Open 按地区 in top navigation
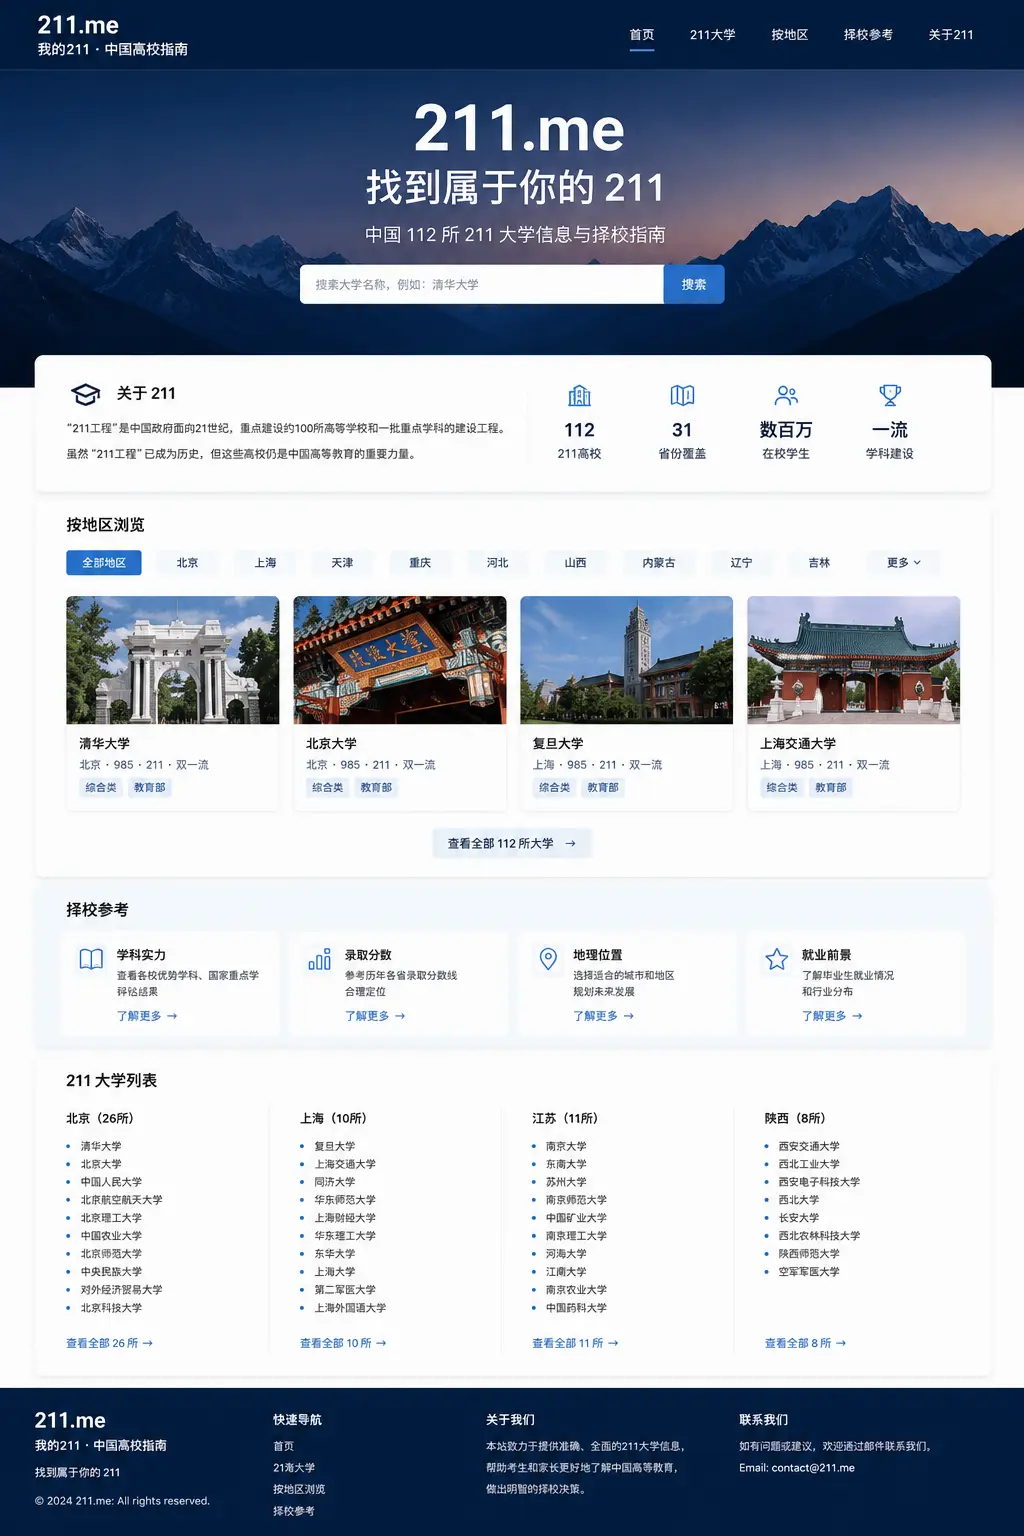 tap(789, 35)
